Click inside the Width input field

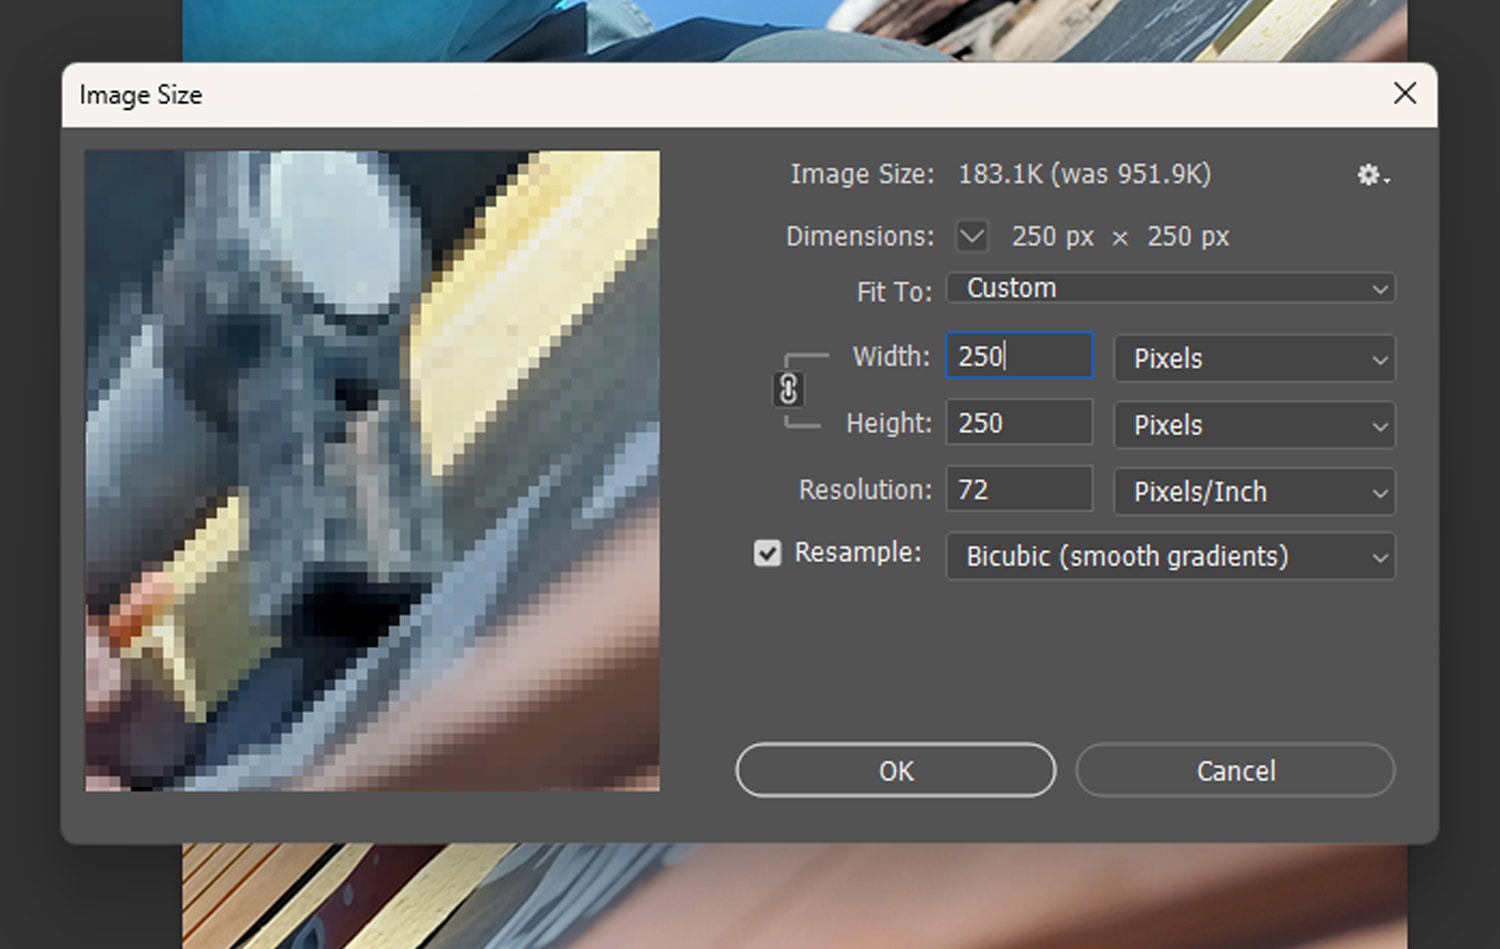click(1019, 356)
